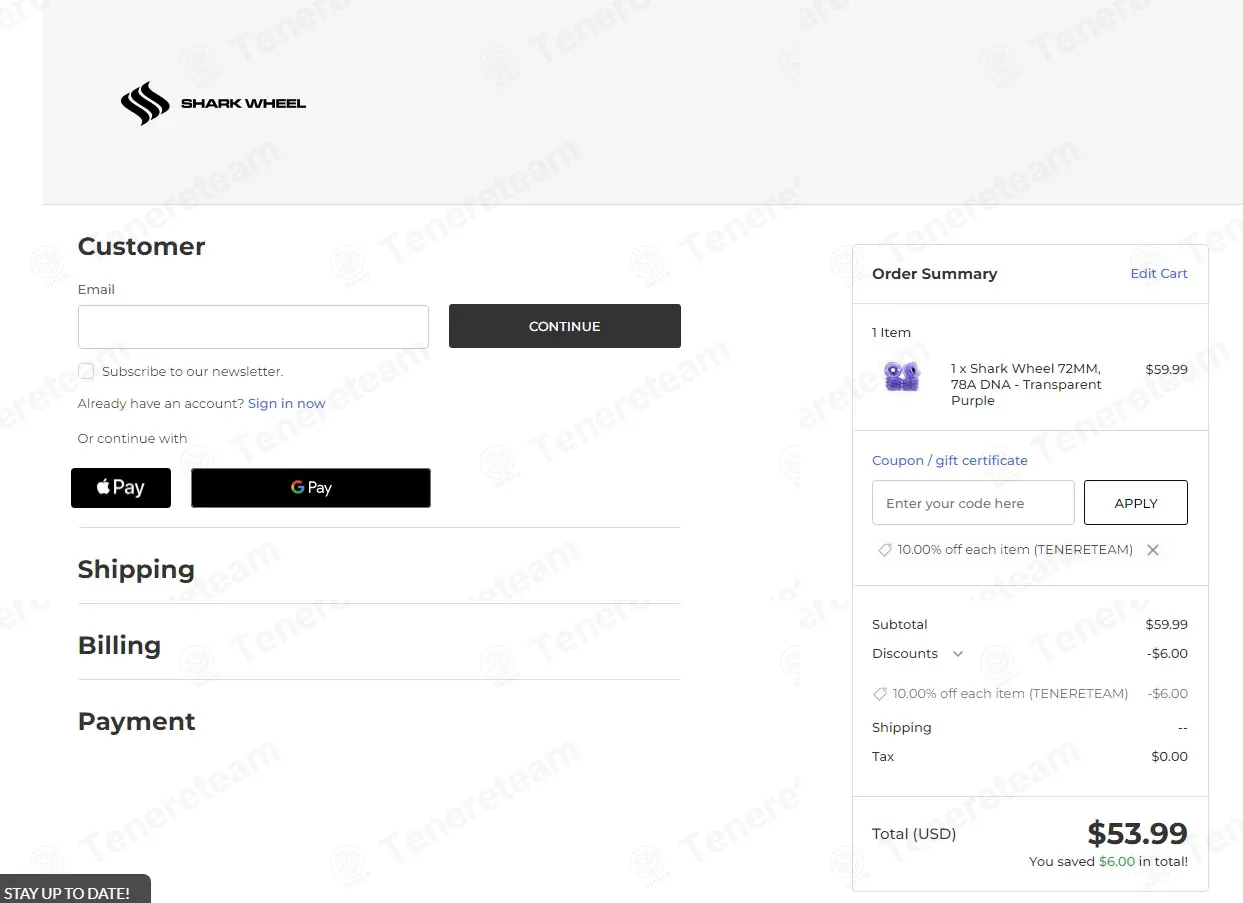Click the Shark Wheel 72MM product name
This screenshot has height=903, width=1243.
click(x=1026, y=384)
